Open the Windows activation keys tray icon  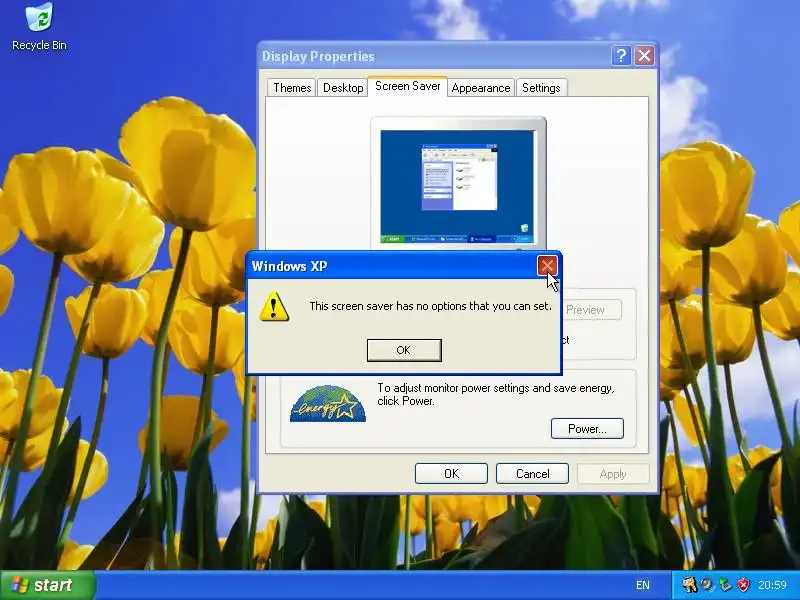(689, 584)
